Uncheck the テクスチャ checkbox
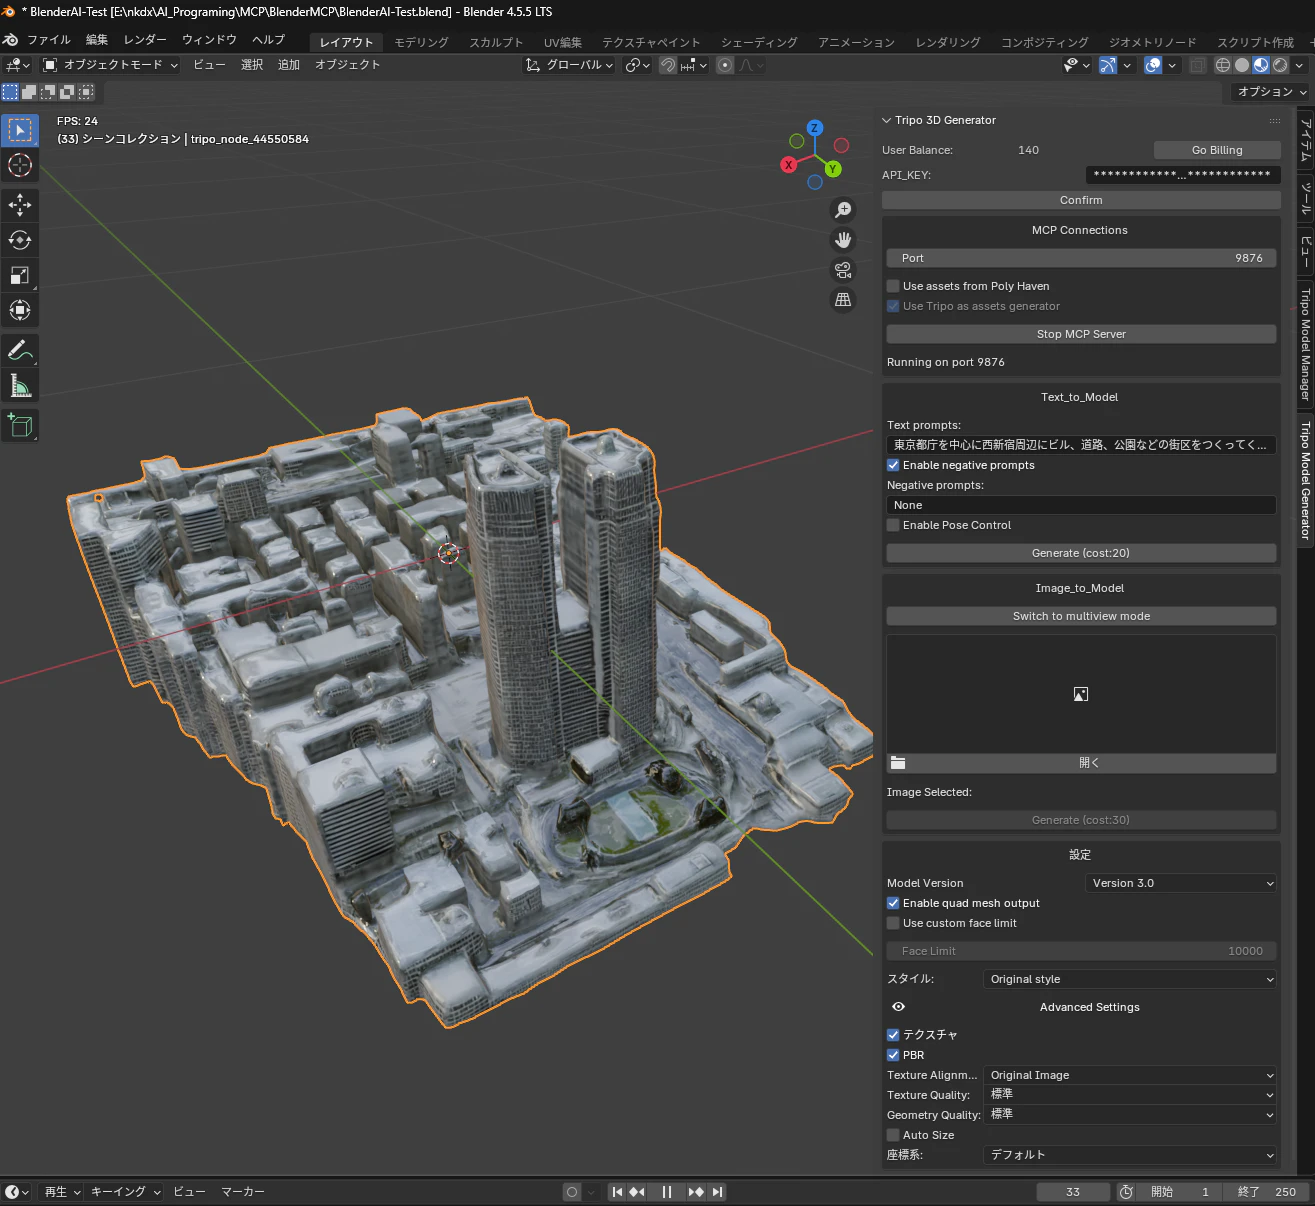Image resolution: width=1315 pixels, height=1206 pixels. click(893, 1035)
